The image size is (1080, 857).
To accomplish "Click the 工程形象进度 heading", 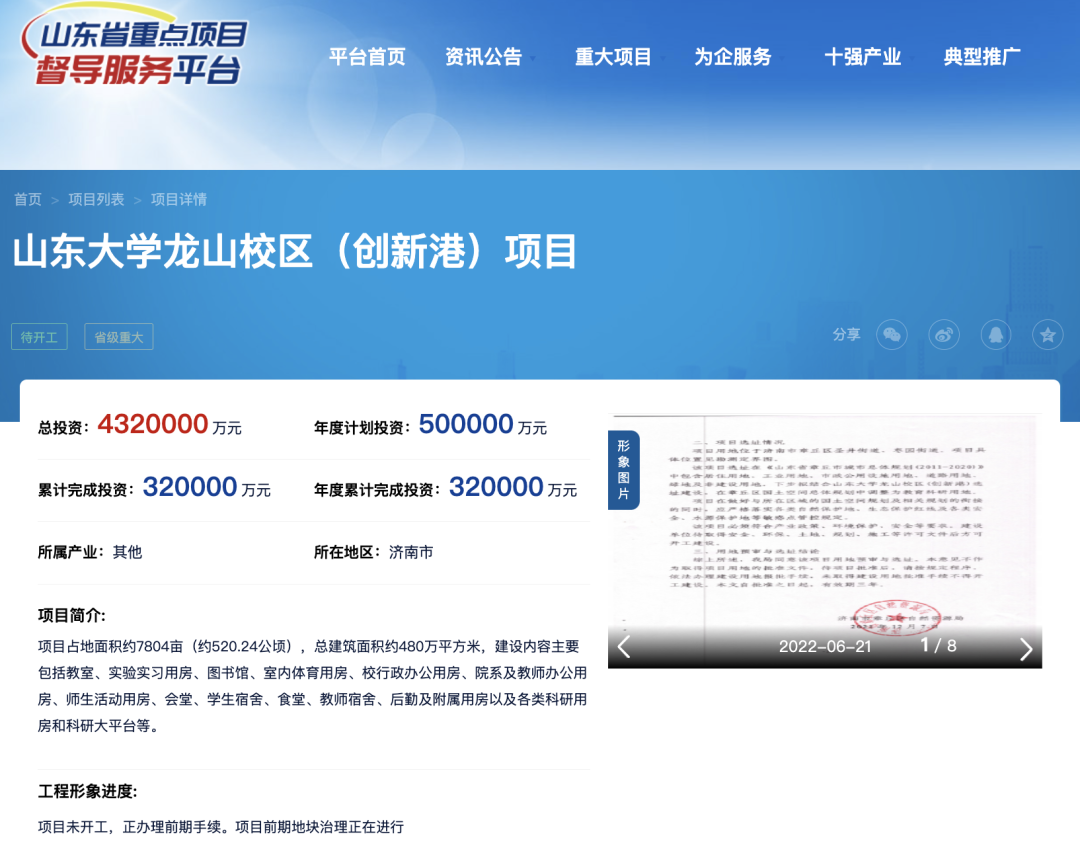I will click(87, 791).
